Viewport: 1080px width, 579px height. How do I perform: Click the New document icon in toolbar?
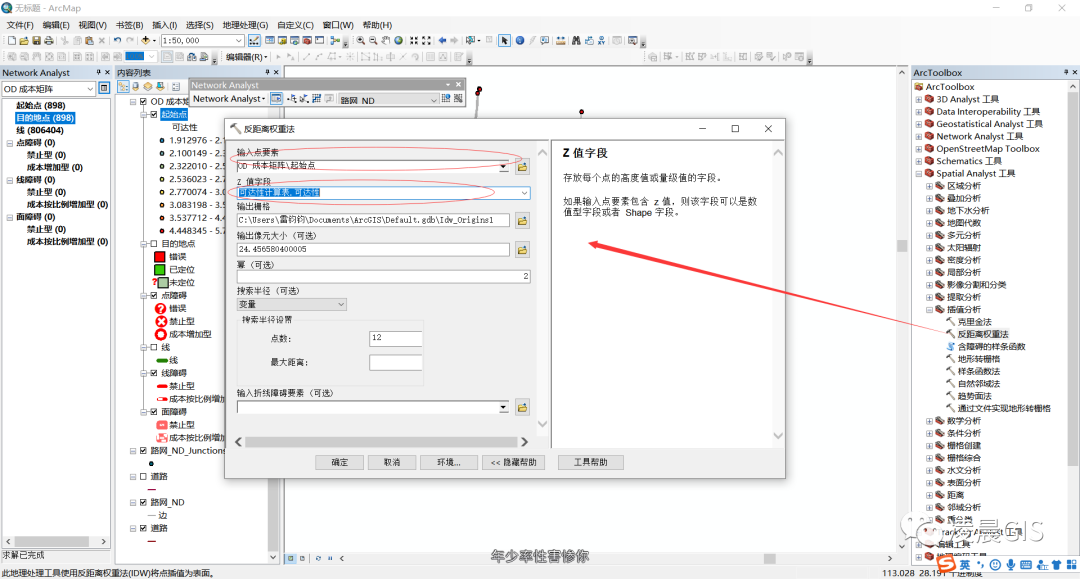12,41
